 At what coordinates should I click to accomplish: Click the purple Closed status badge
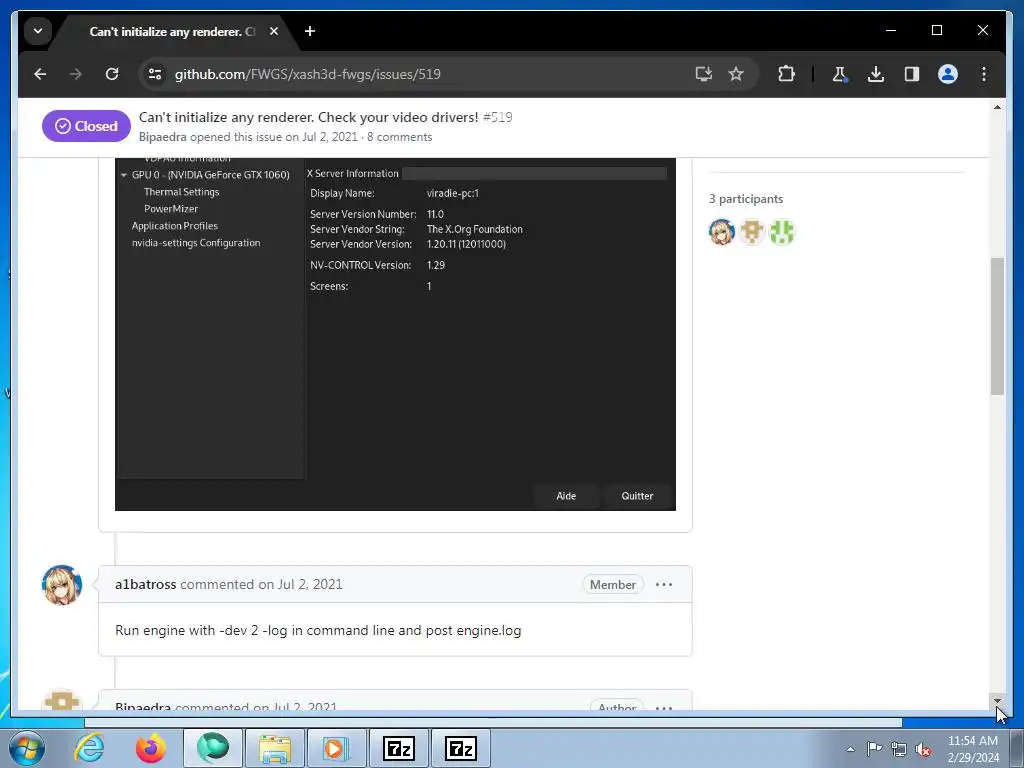point(86,126)
